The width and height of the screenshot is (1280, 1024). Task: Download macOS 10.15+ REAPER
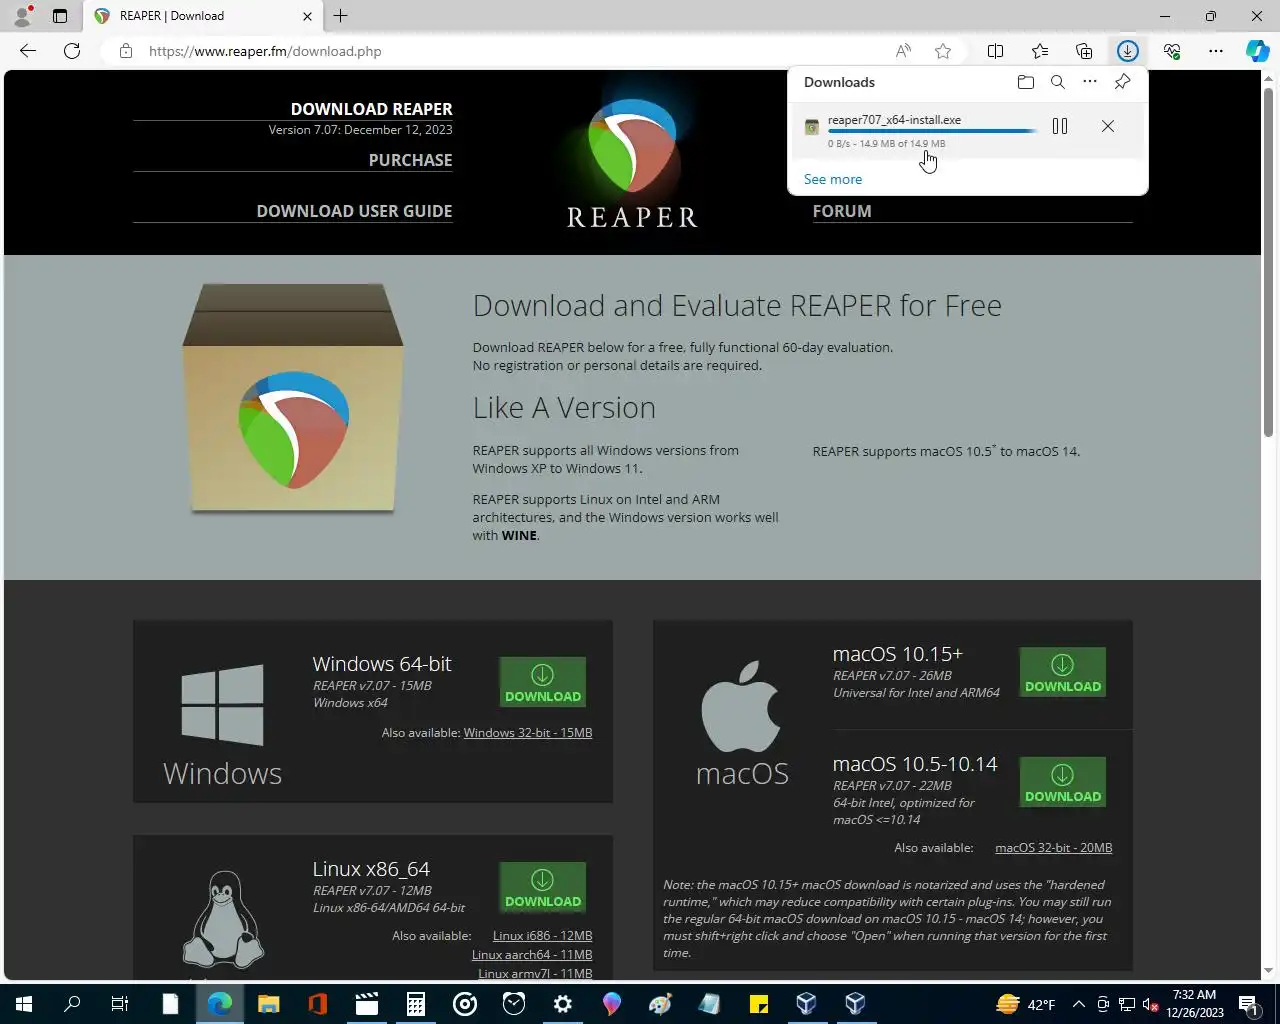tap(1063, 672)
